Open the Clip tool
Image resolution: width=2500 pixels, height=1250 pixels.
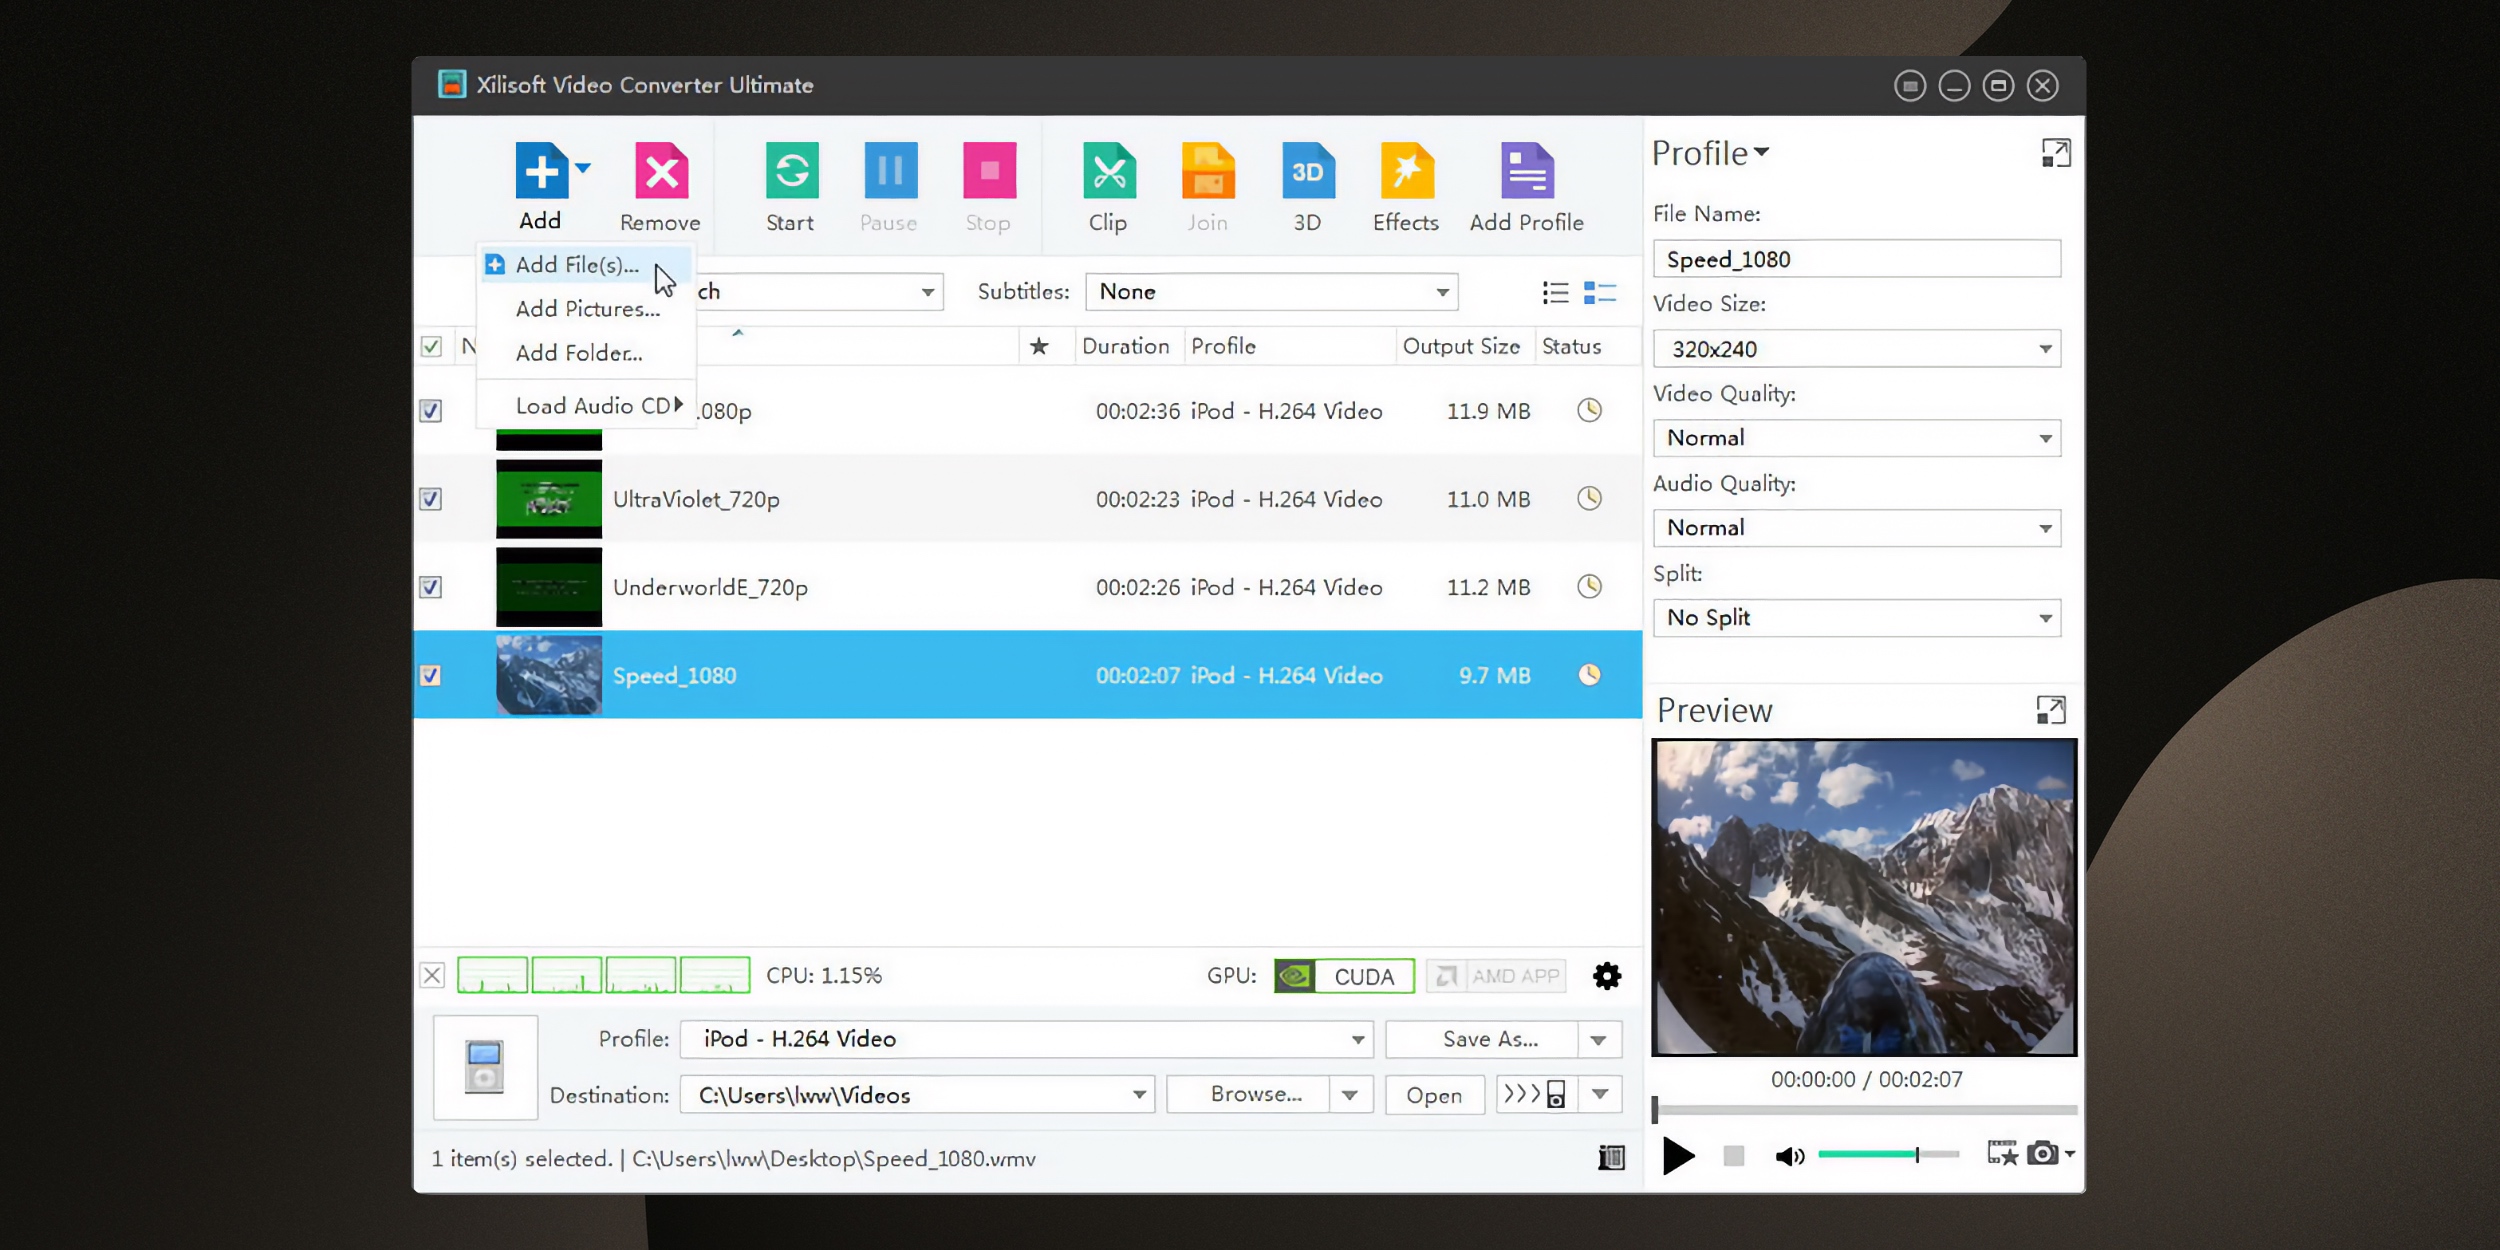tap(1109, 172)
